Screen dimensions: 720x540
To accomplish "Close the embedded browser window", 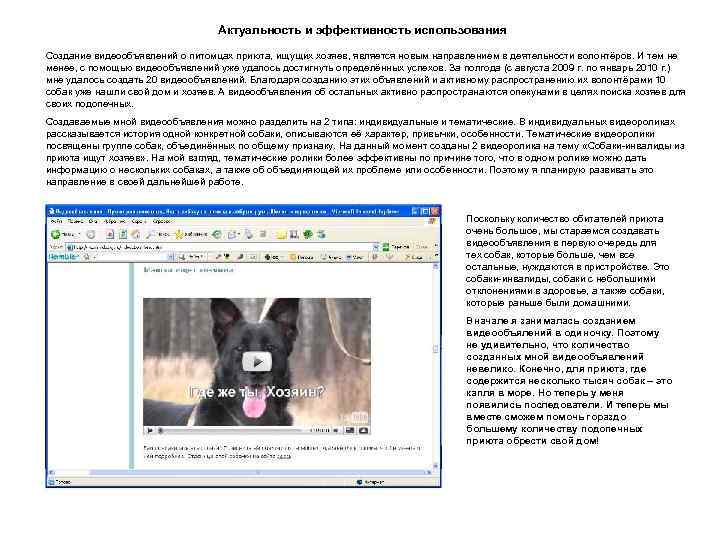I will (435, 211).
